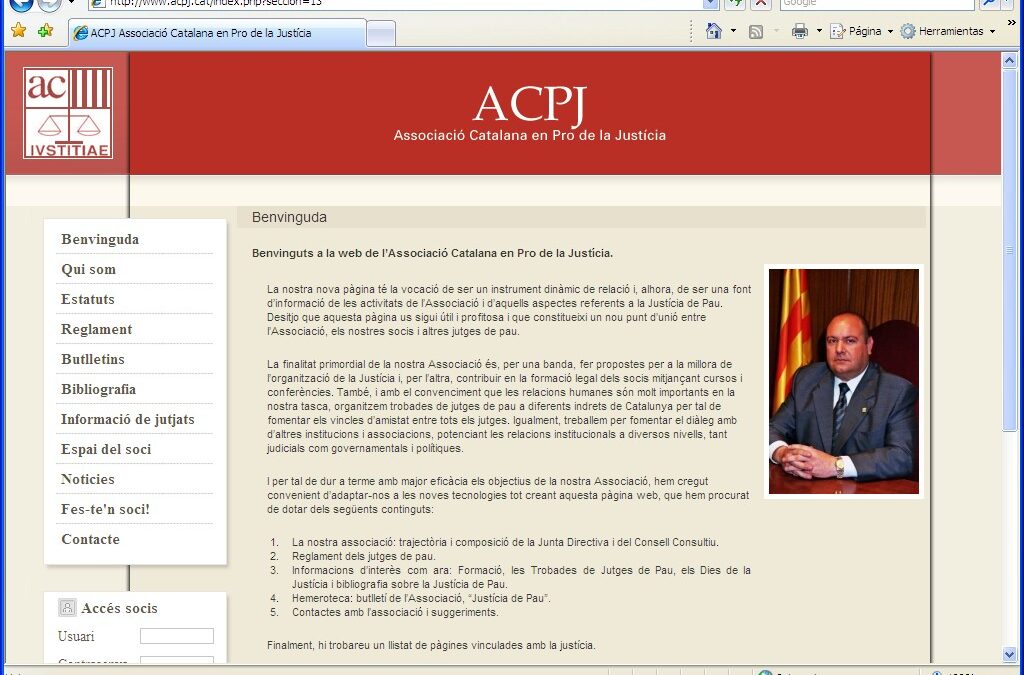
Task: Open the Favorites Center star icon
Action: (x=17, y=30)
